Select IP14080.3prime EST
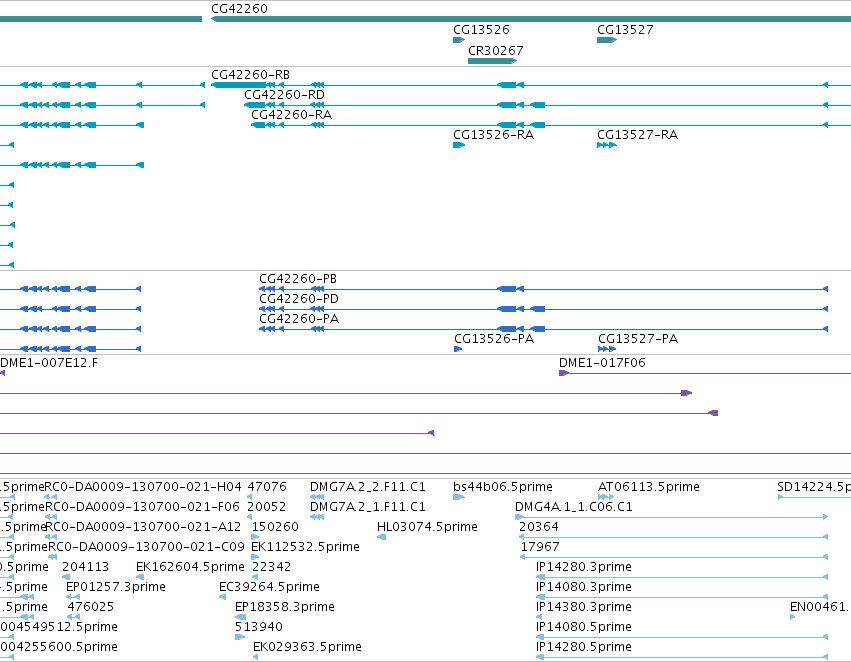Viewport: 851px width, 662px height. [583, 588]
